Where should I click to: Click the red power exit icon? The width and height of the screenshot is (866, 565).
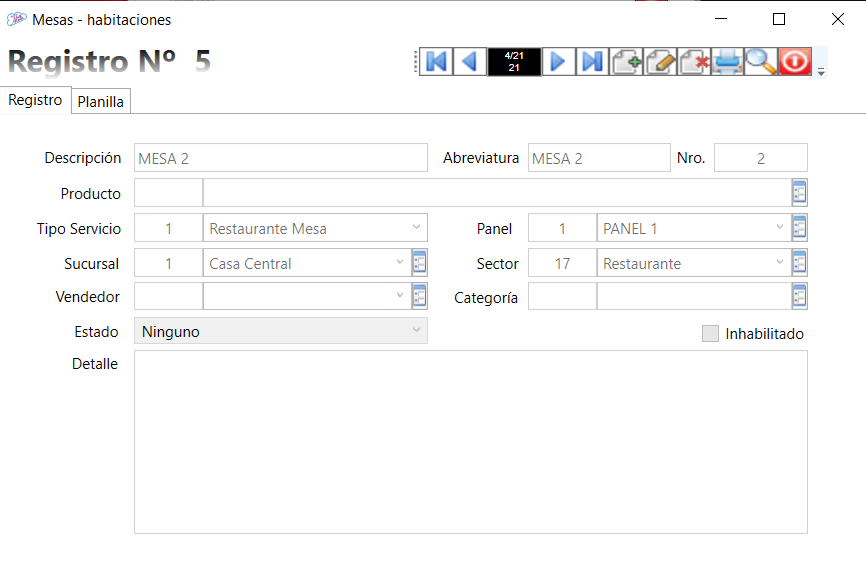click(x=794, y=62)
